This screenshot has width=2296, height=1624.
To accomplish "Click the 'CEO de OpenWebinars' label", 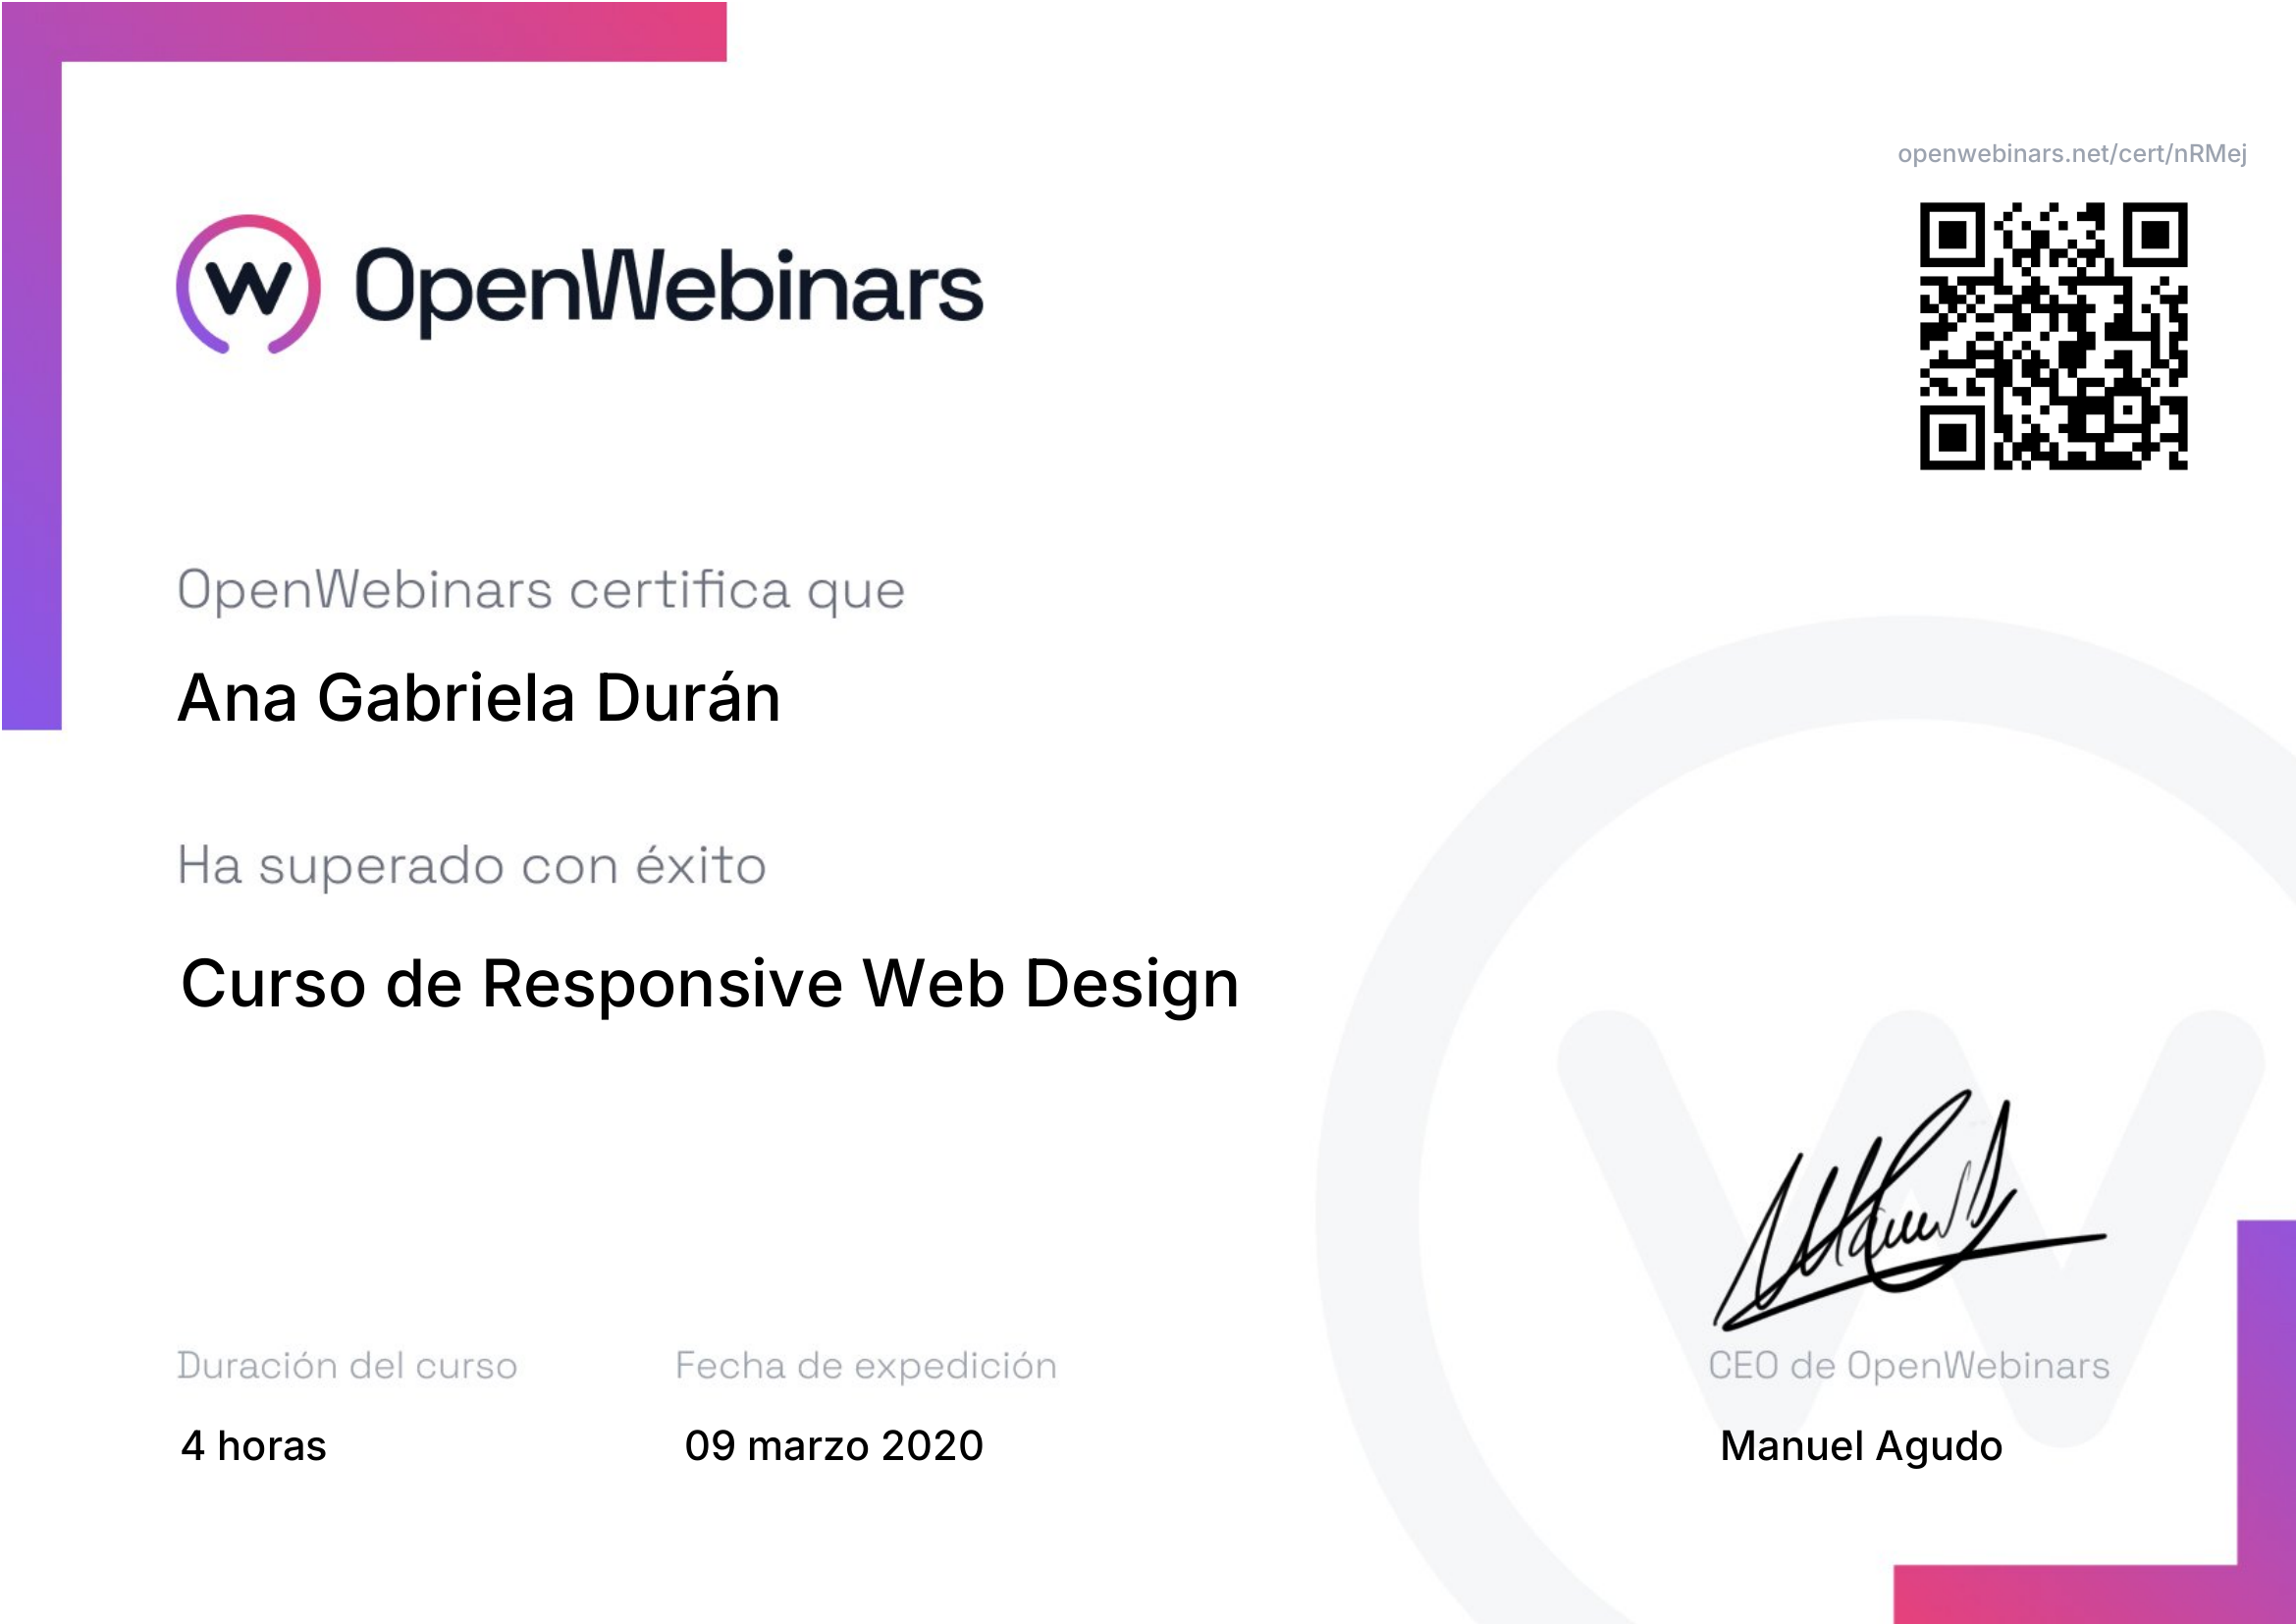I will click(1909, 1366).
